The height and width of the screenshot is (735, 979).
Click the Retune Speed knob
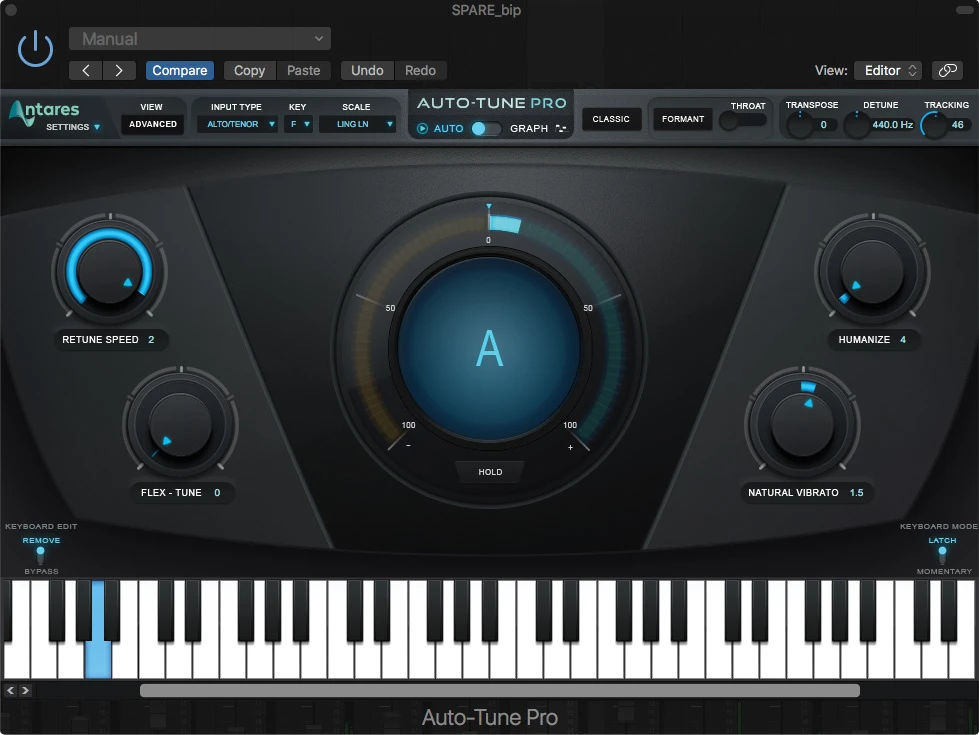(x=110, y=270)
